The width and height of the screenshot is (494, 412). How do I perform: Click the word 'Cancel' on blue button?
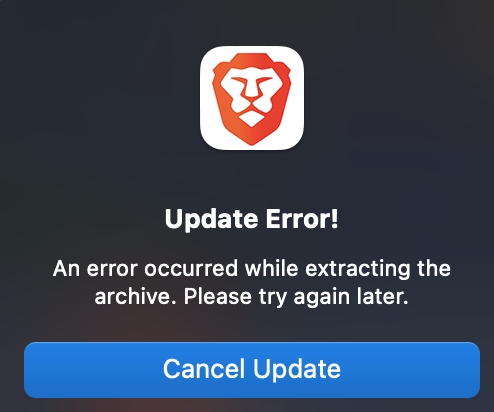tap(204, 369)
